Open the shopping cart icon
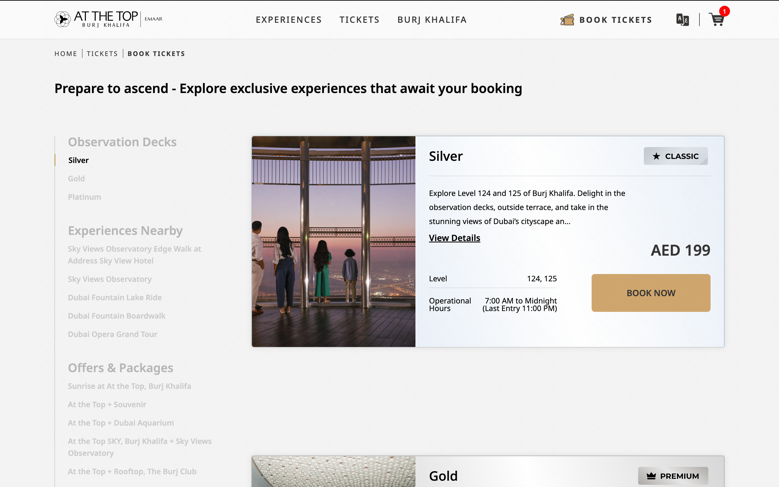Viewport: 779px width, 487px height. (717, 19)
